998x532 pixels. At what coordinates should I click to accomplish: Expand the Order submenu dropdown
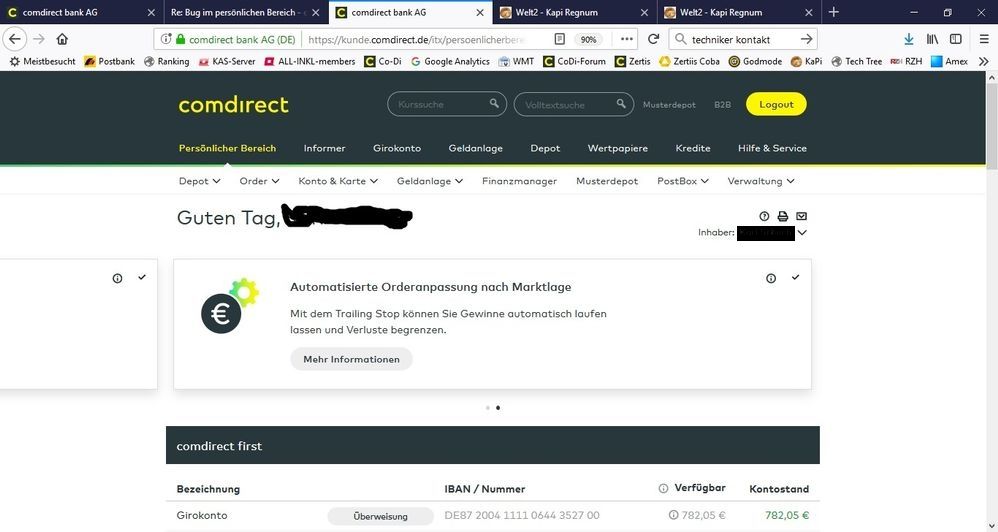click(259, 181)
